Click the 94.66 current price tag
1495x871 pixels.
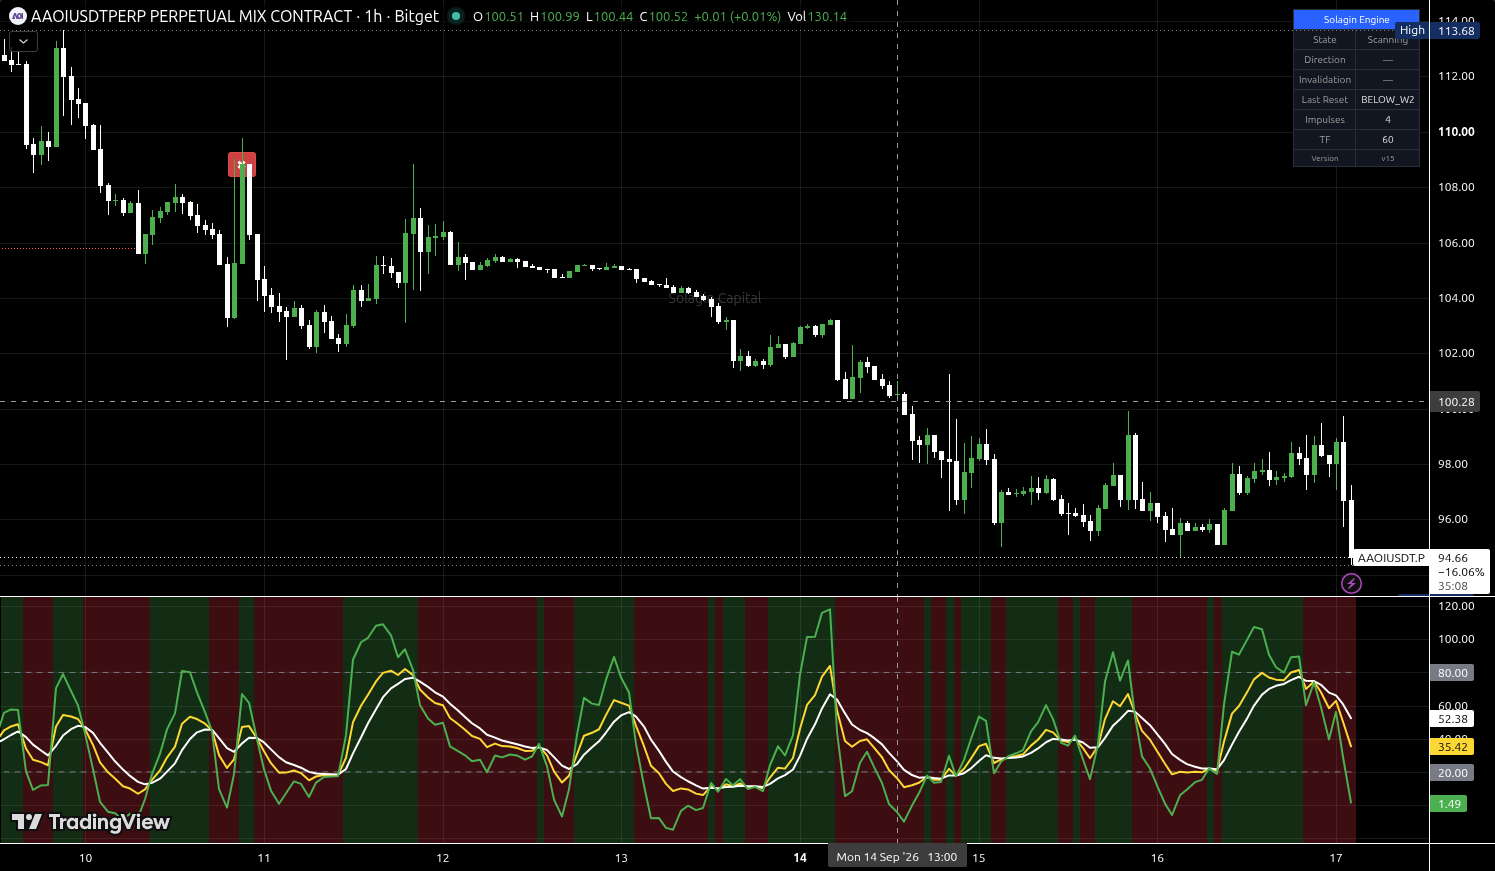(1453, 558)
